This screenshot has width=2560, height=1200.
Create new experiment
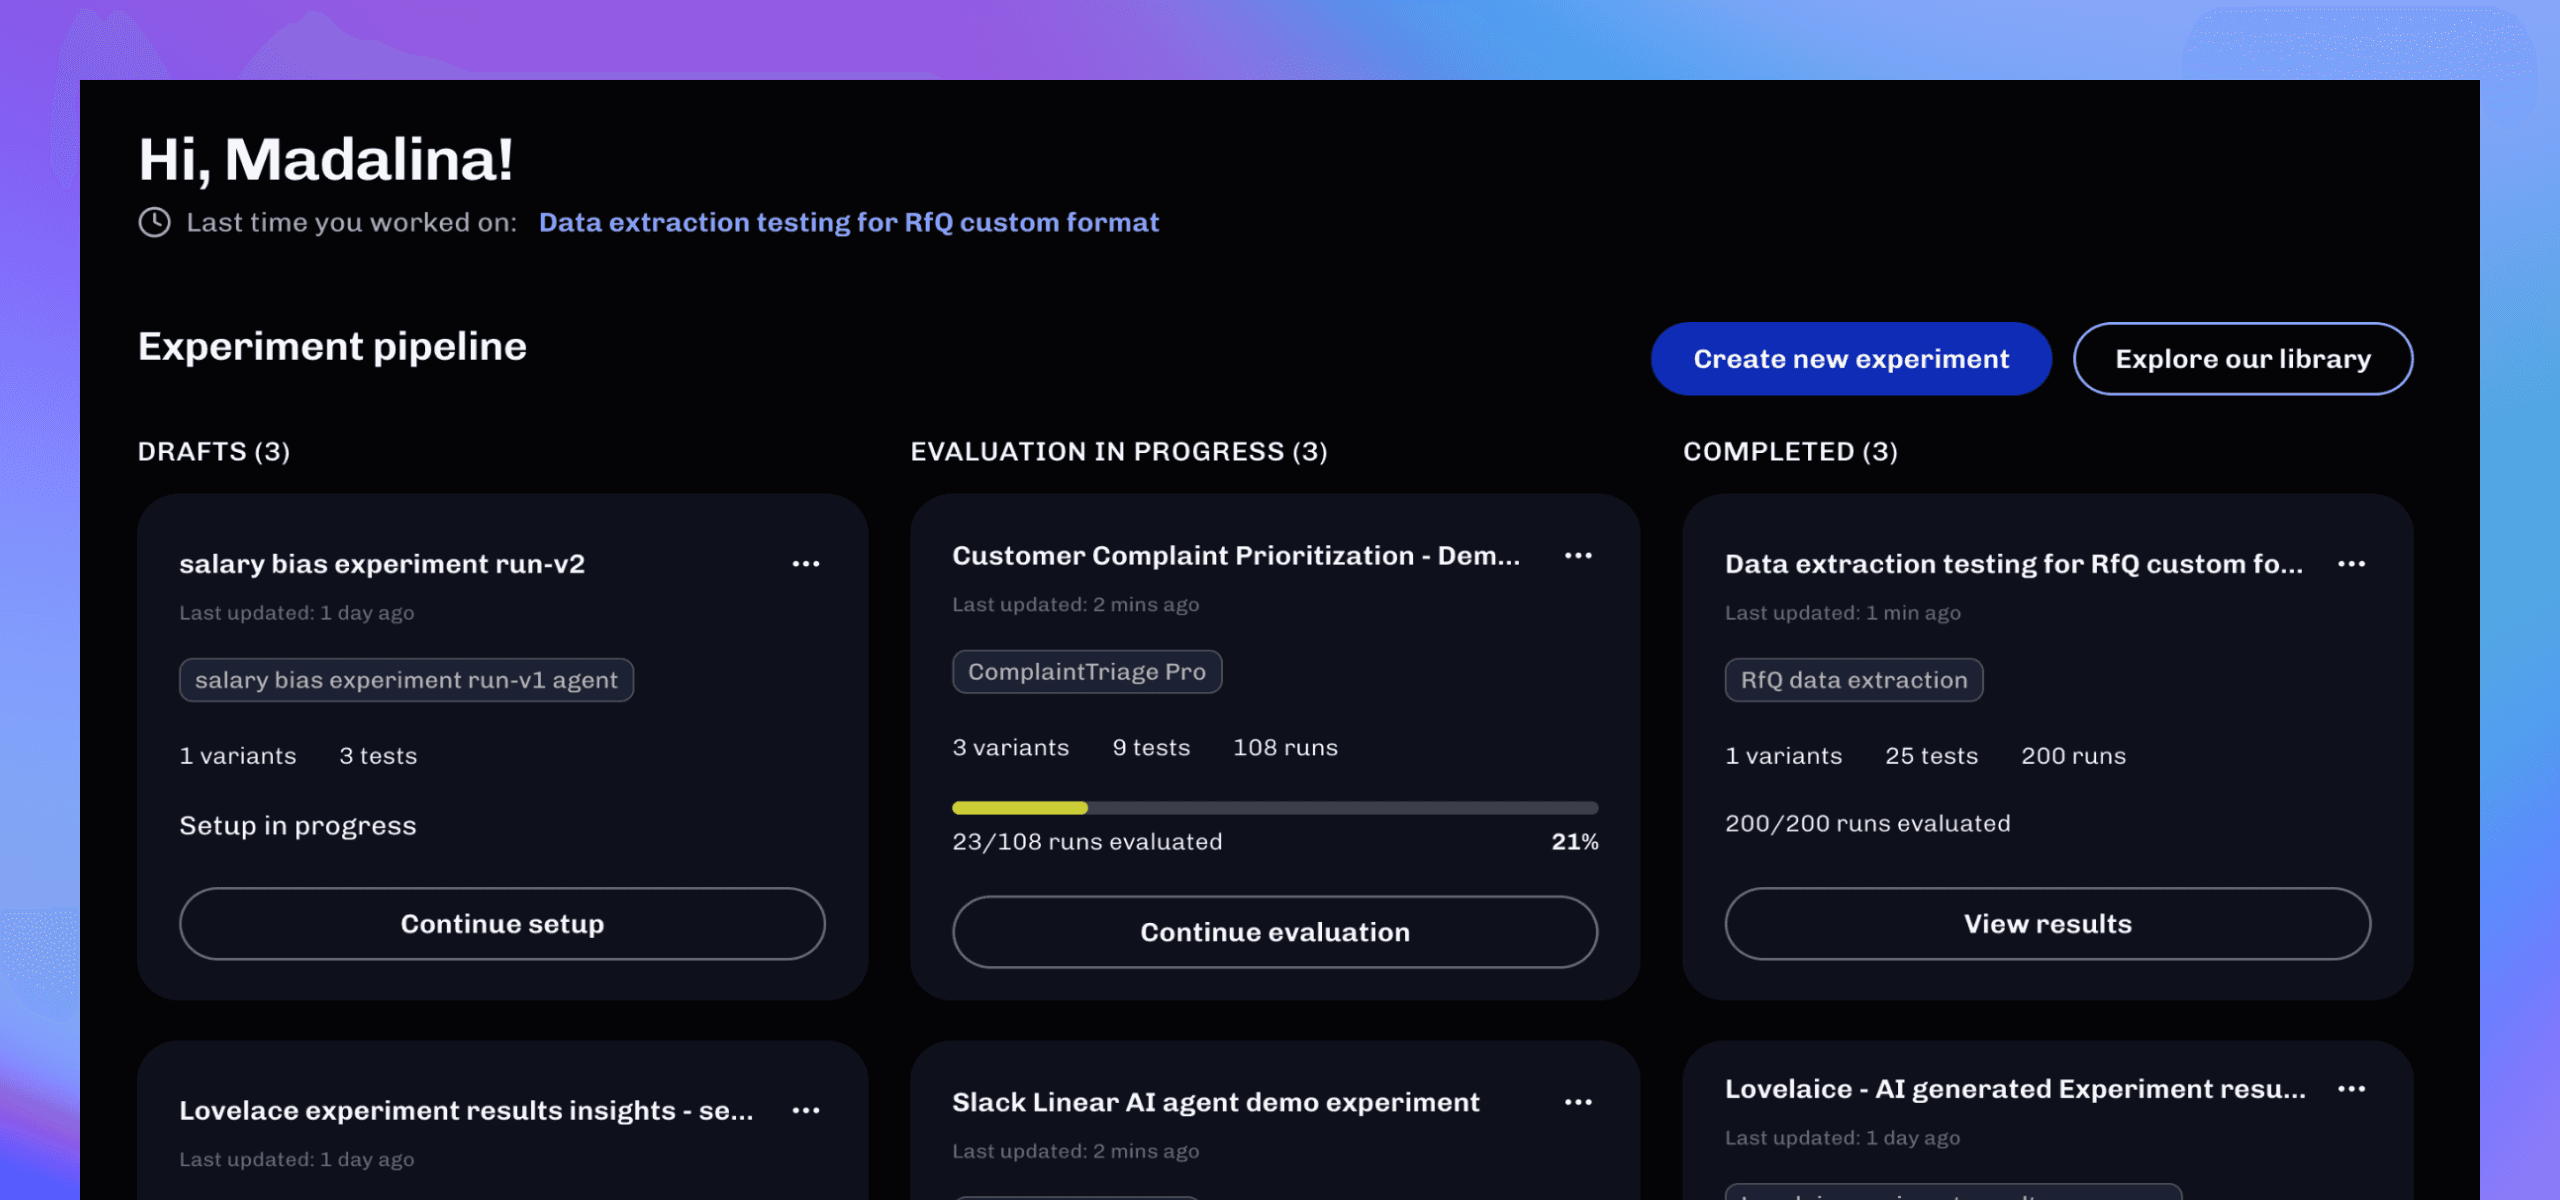(1850, 359)
